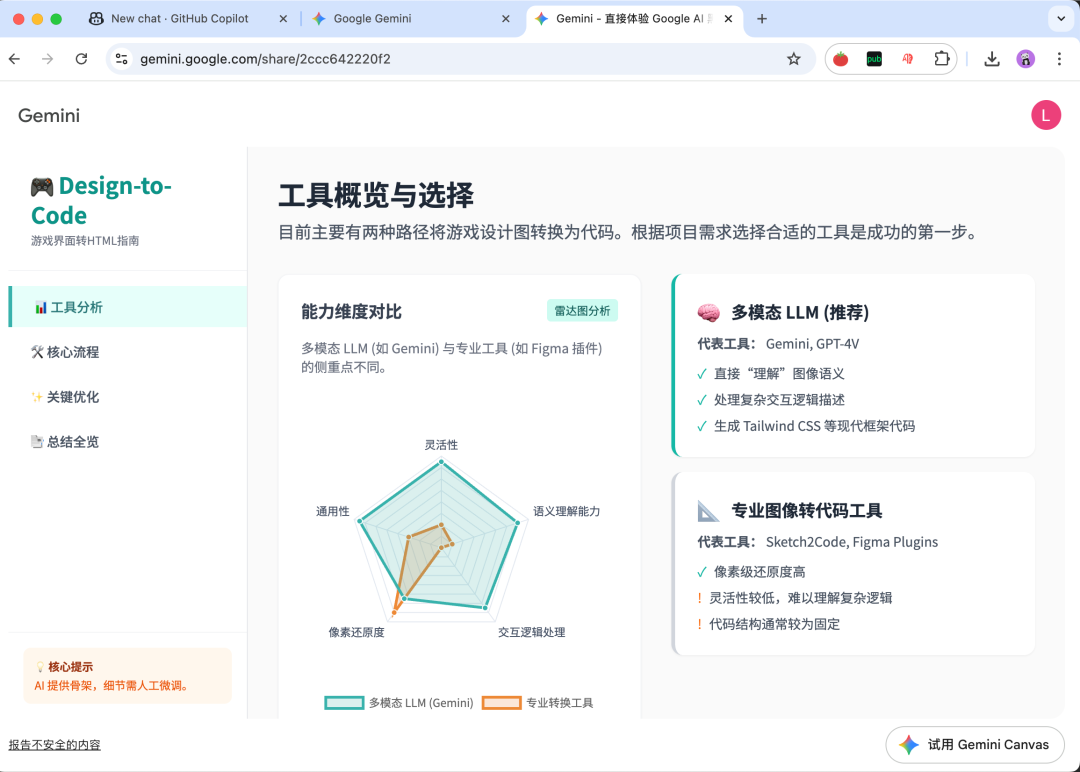Image resolution: width=1080 pixels, height=772 pixels.
Task: Go back to the previous page
Action: (14, 59)
